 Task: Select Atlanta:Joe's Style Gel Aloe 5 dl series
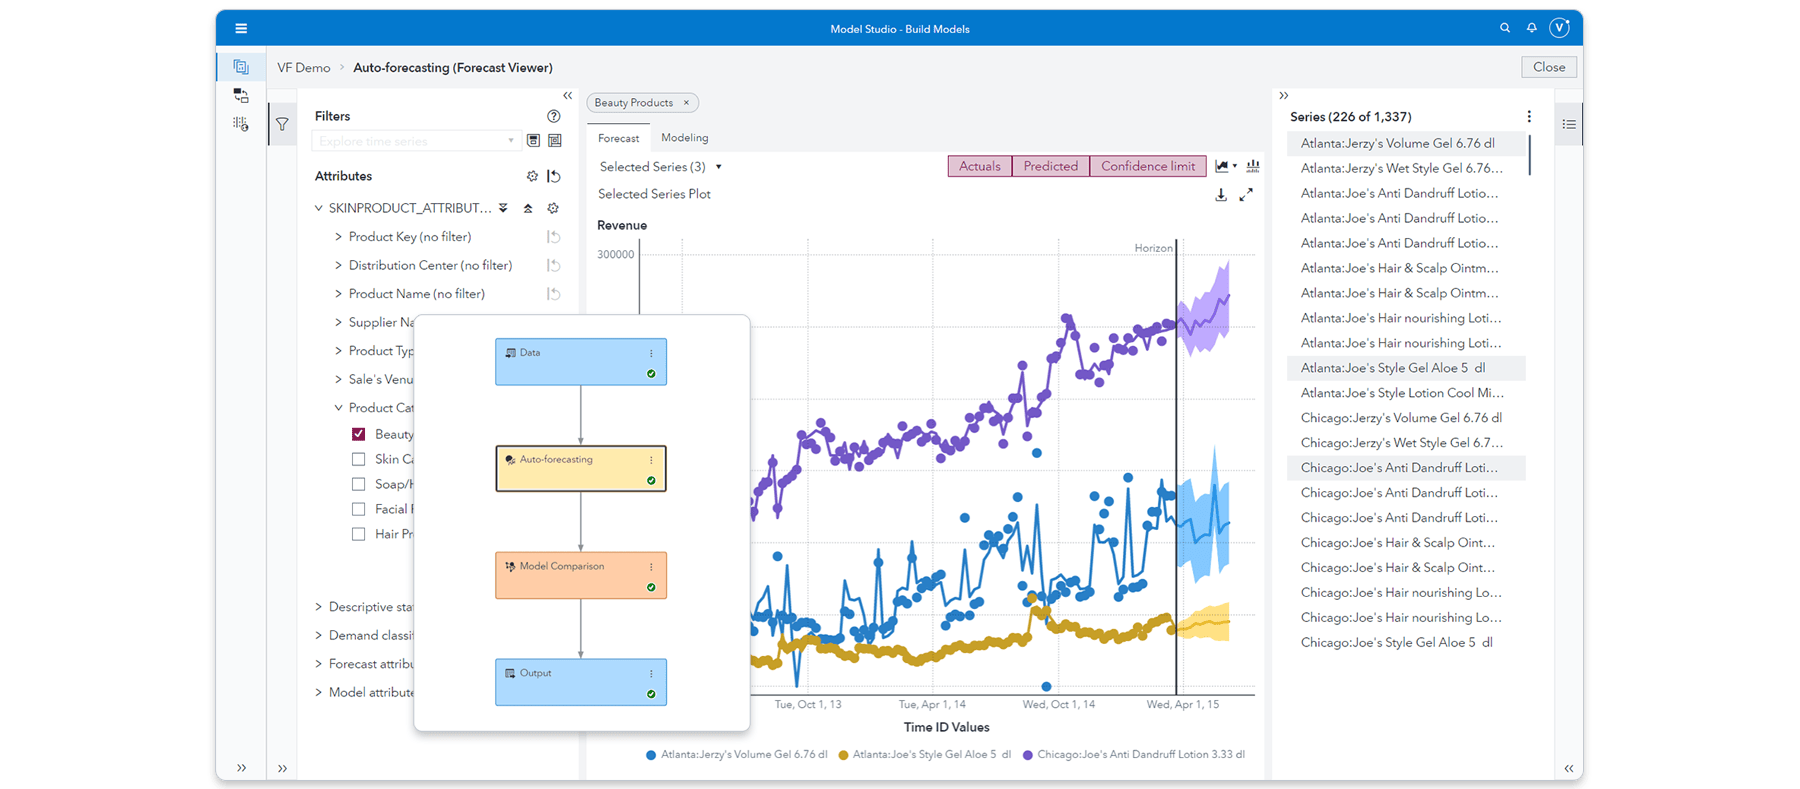point(1392,368)
